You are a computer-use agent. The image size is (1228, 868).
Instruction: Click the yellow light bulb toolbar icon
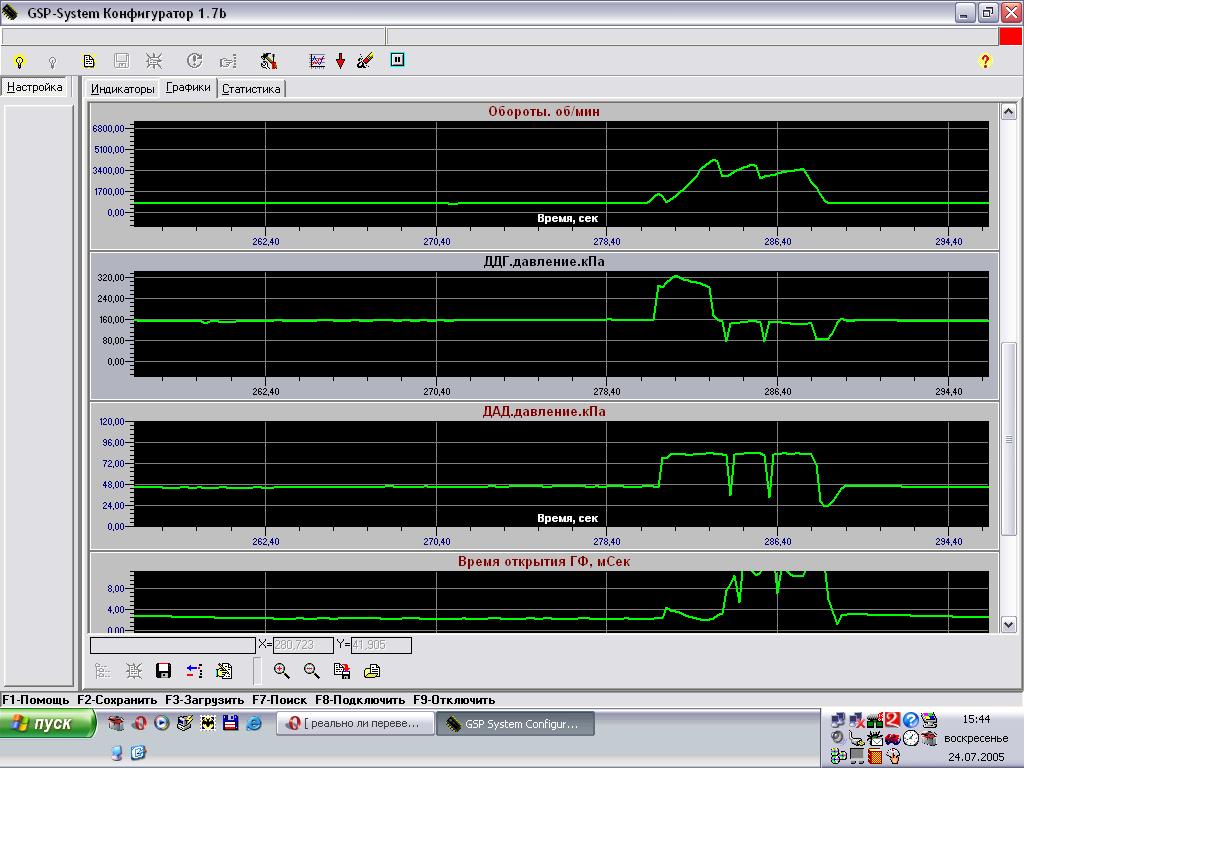(19, 61)
